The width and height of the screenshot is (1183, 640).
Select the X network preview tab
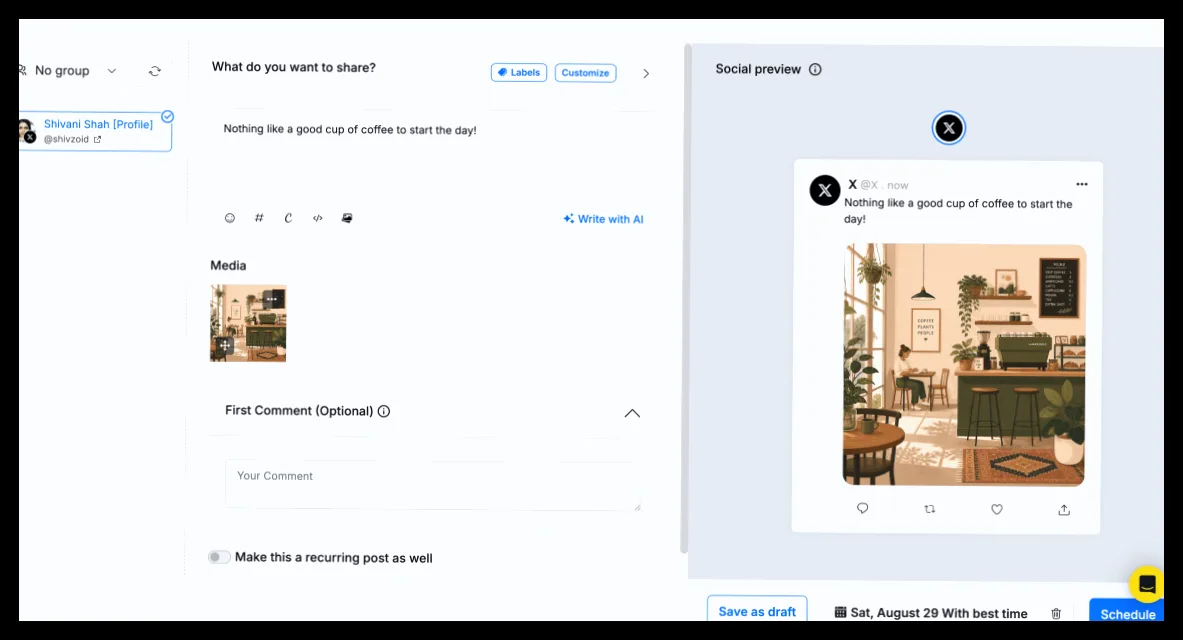(948, 128)
